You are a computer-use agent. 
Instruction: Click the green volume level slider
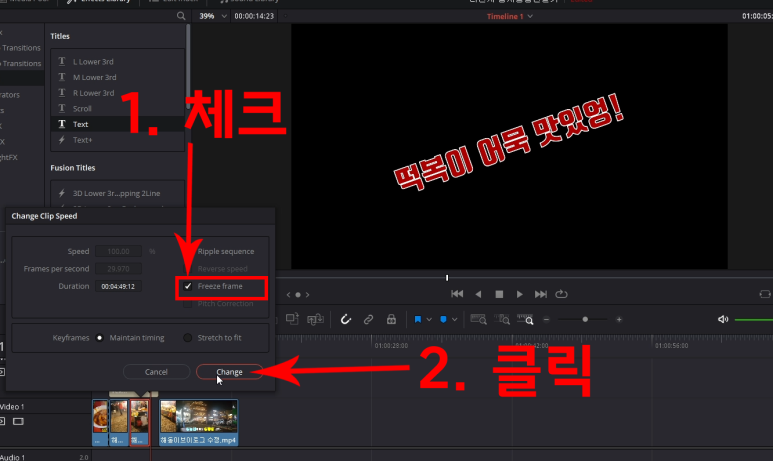click(x=754, y=319)
